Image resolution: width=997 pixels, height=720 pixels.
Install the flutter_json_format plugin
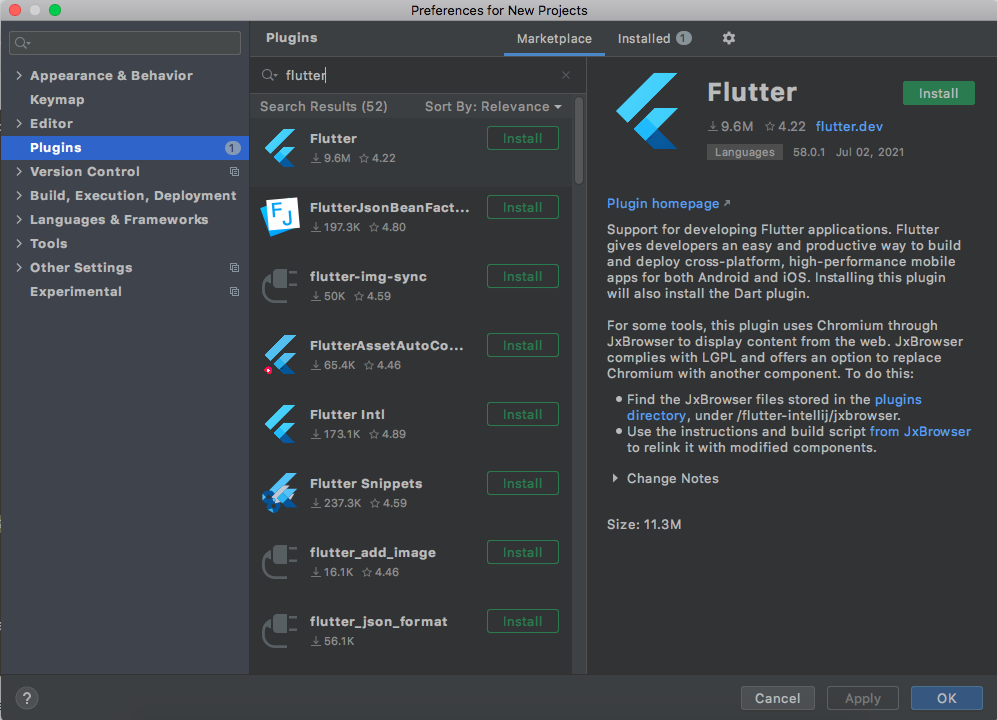tap(523, 621)
